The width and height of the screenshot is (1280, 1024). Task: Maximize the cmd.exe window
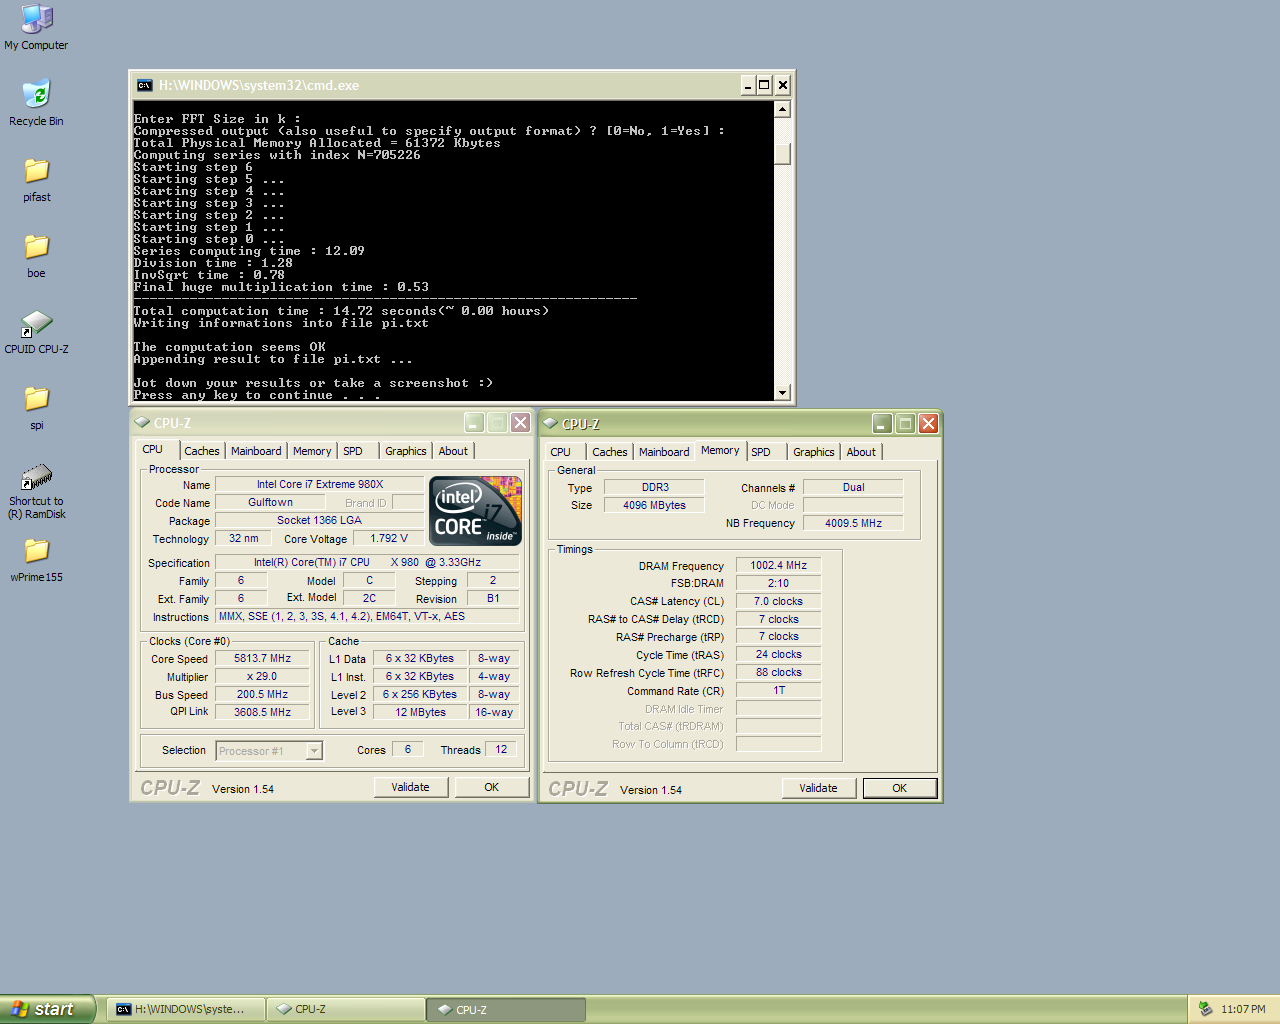(765, 85)
